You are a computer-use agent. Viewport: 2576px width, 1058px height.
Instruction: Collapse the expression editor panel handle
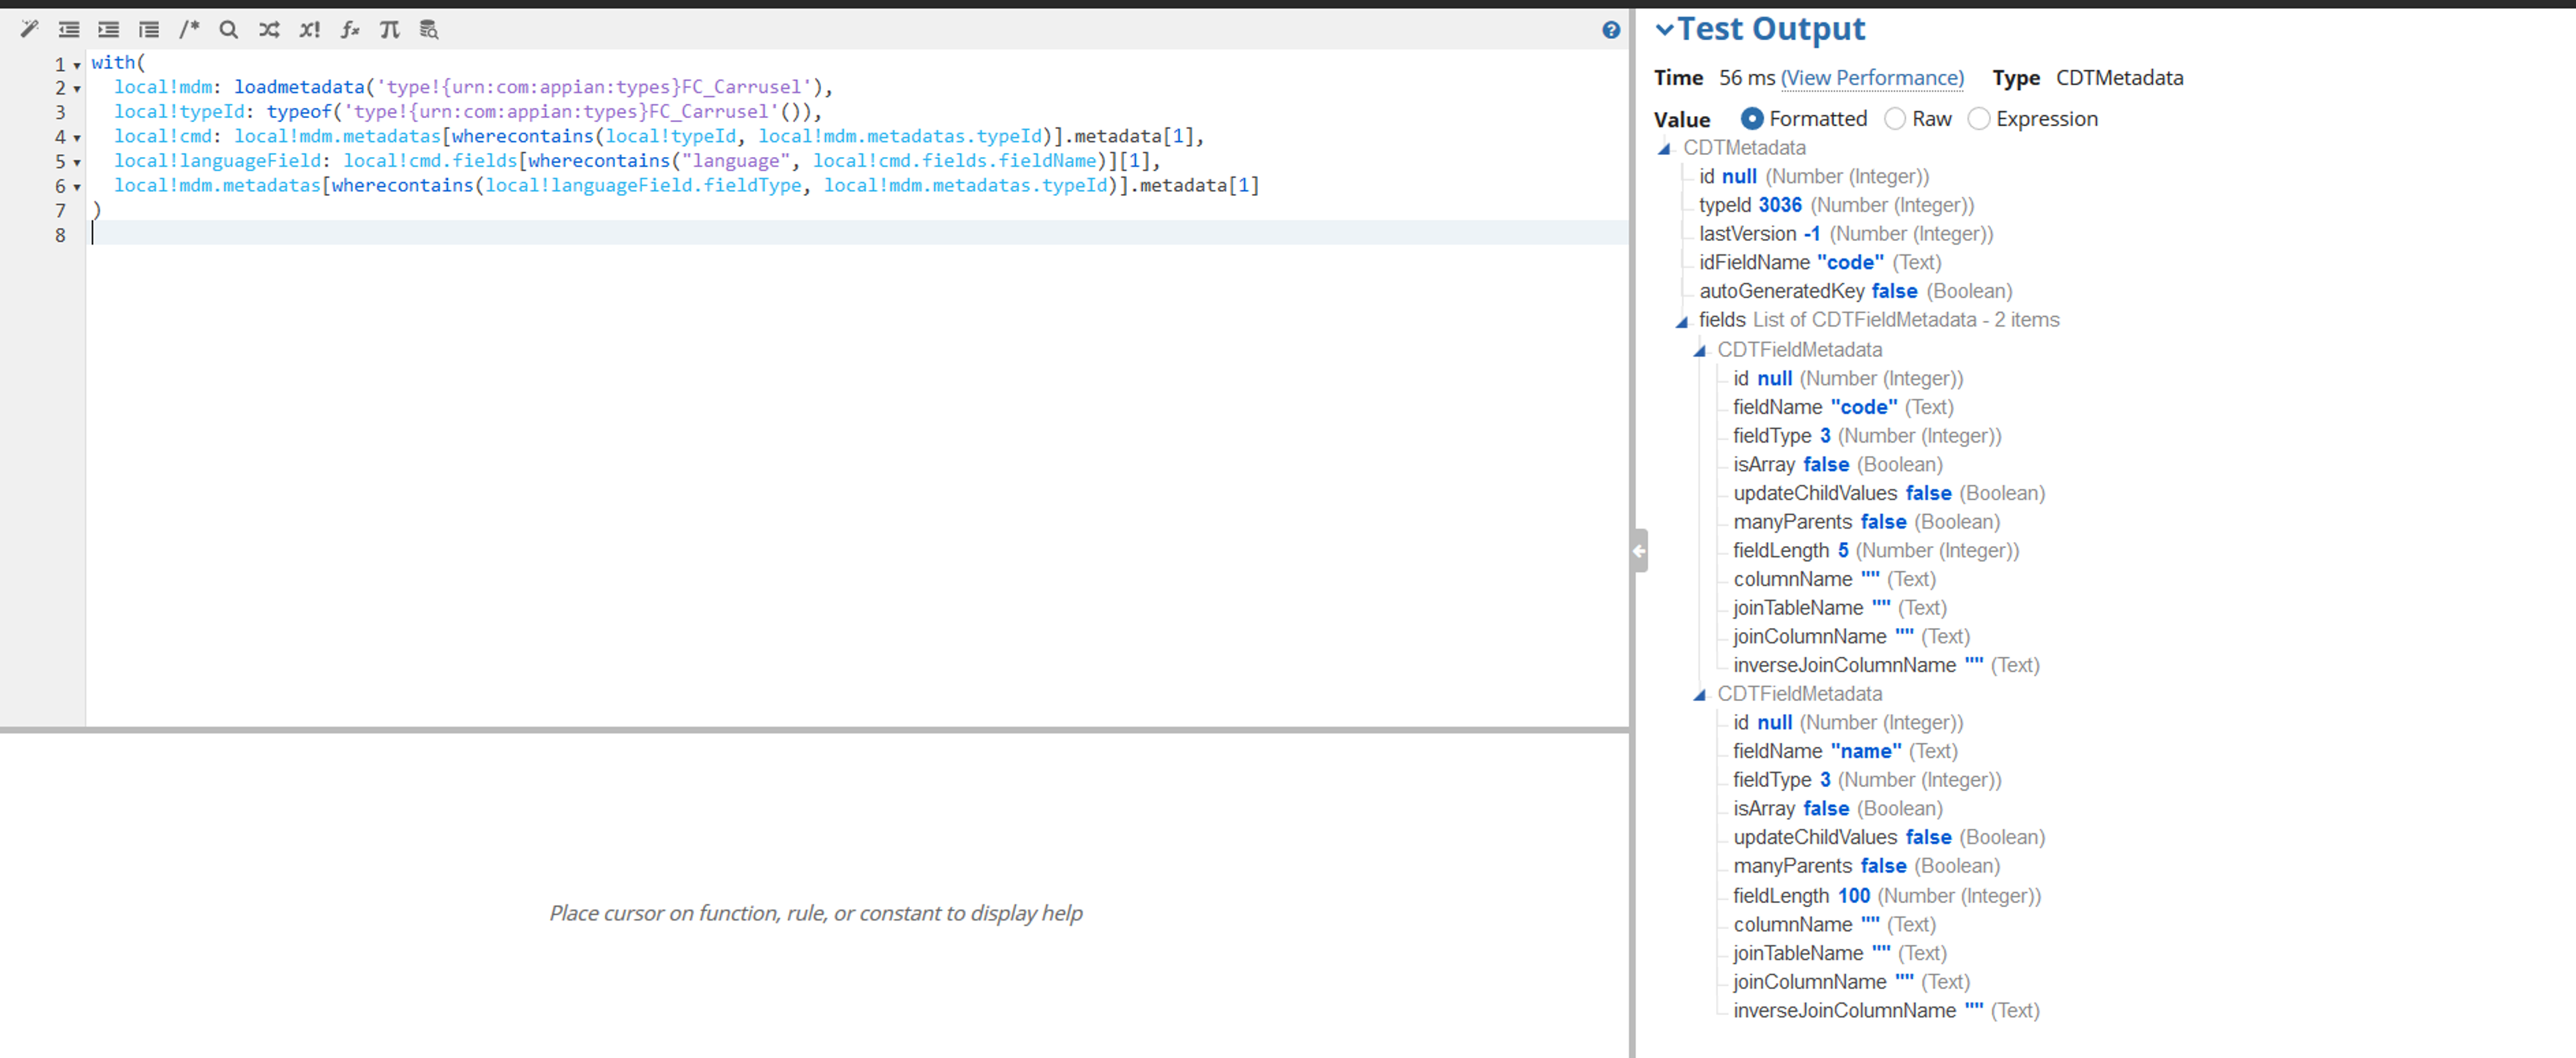(1639, 550)
